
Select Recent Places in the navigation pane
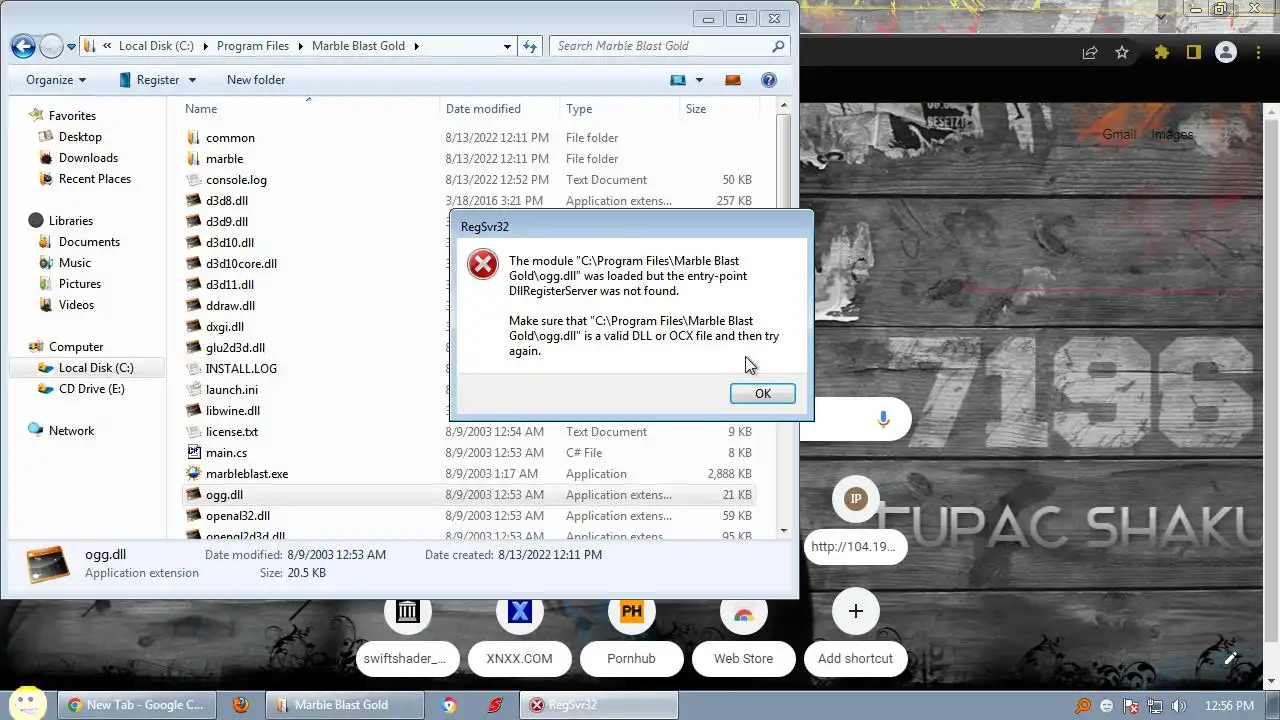pos(95,179)
